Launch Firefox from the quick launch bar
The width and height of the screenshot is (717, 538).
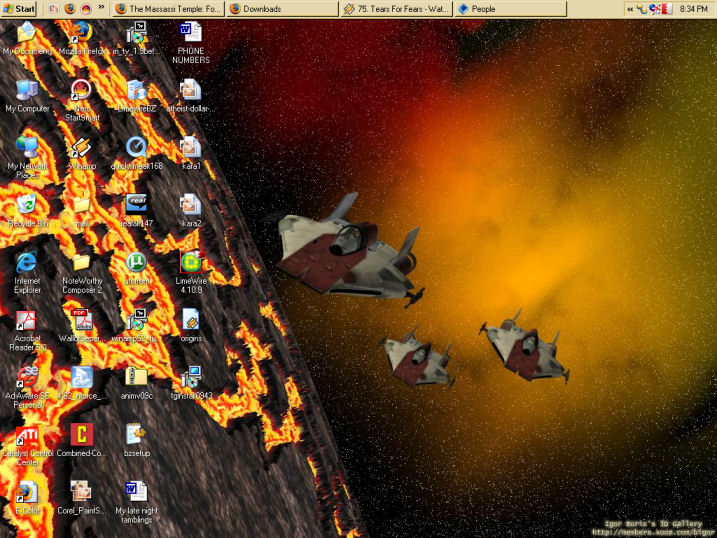(70, 9)
